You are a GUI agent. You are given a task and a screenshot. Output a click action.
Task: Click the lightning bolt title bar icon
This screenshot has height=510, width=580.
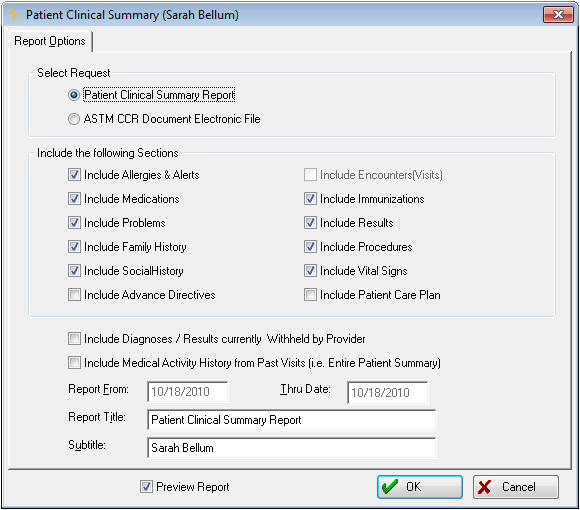(x=14, y=15)
